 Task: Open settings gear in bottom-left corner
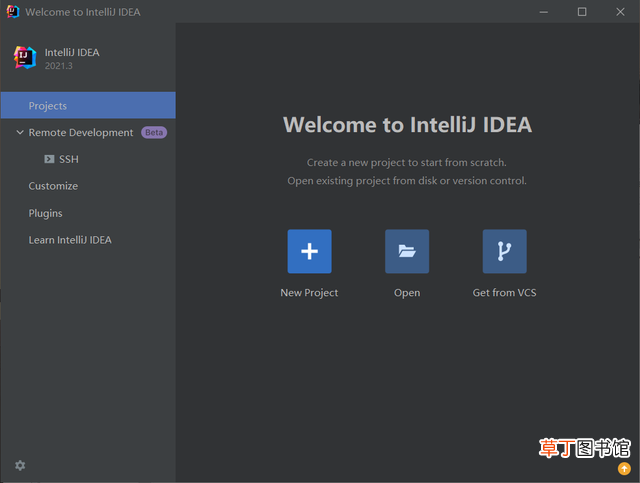coord(20,465)
